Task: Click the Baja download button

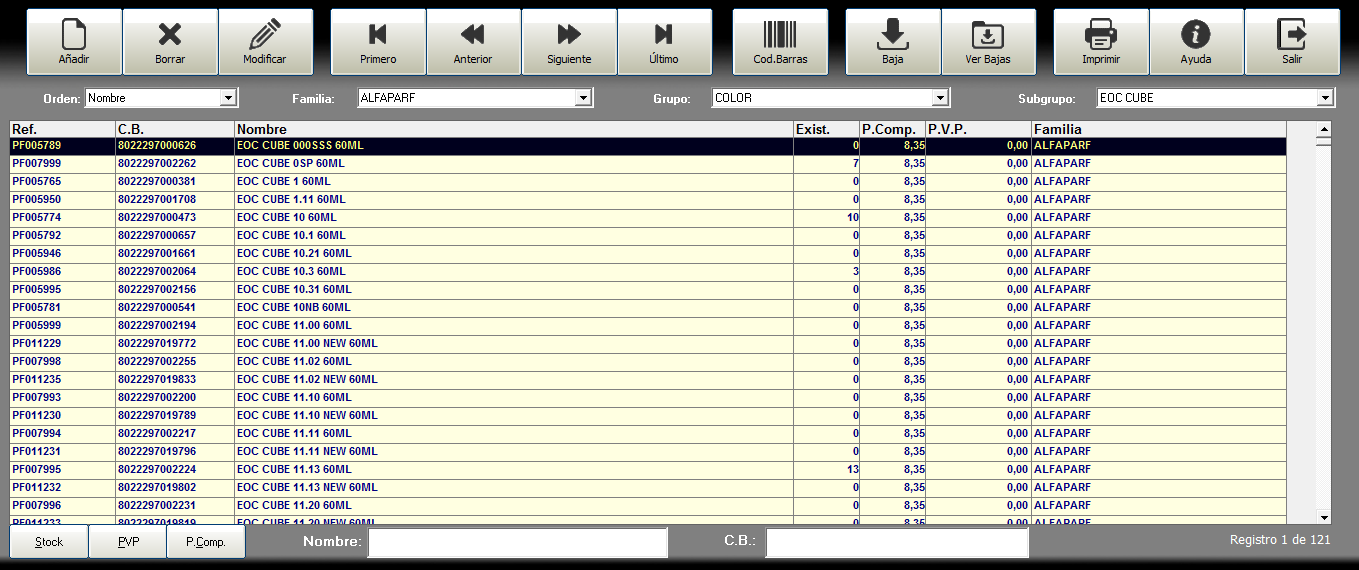Action: pos(893,42)
